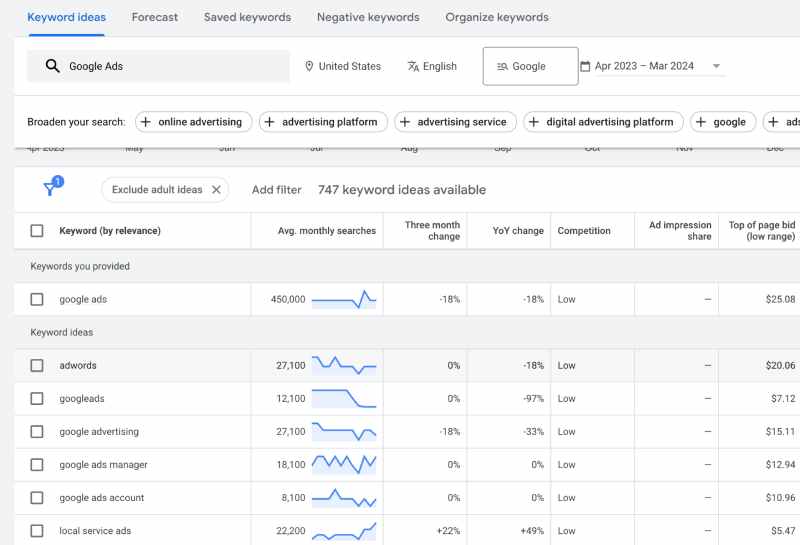This screenshot has height=545, width=800.
Task: Sort by YoY change column header
Action: click(x=518, y=231)
